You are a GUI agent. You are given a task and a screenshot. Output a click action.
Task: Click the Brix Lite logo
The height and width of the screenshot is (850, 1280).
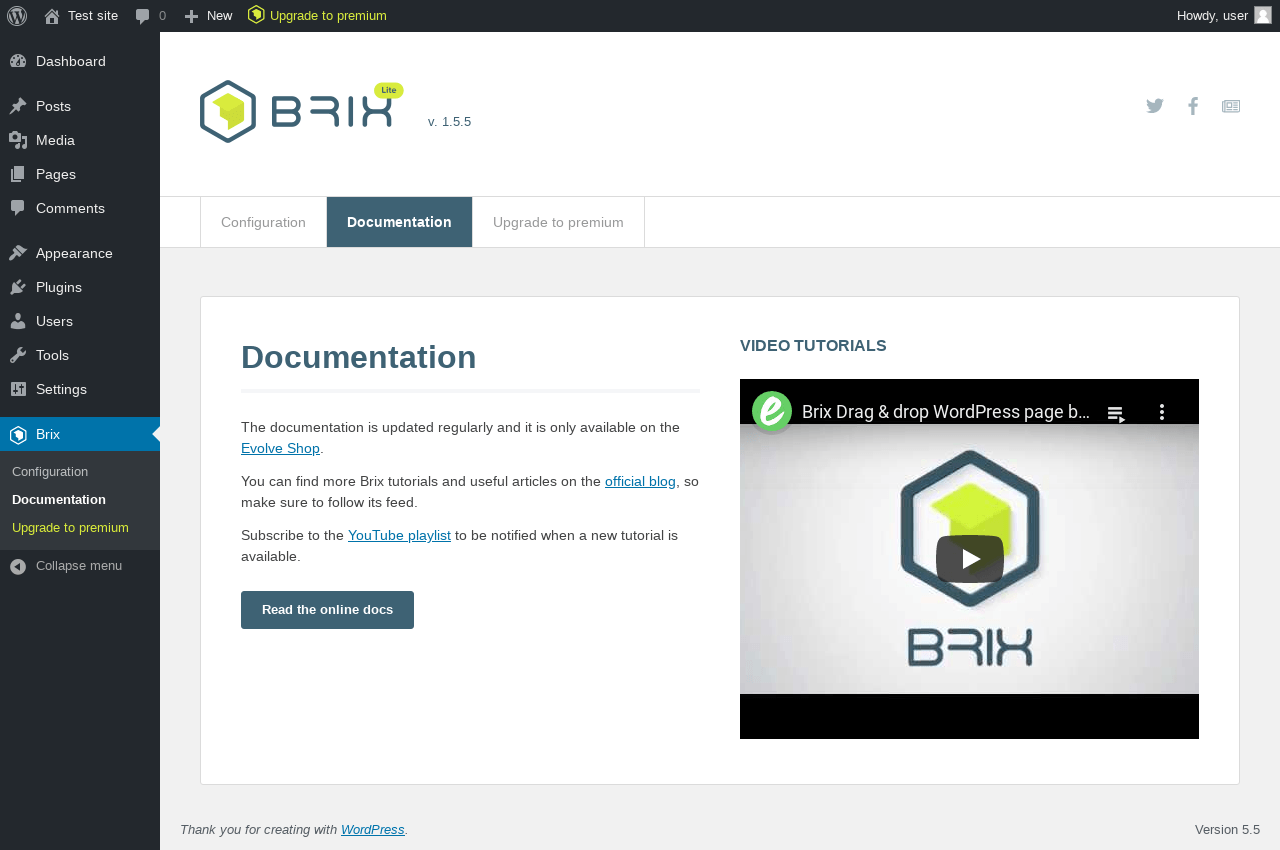click(x=301, y=111)
